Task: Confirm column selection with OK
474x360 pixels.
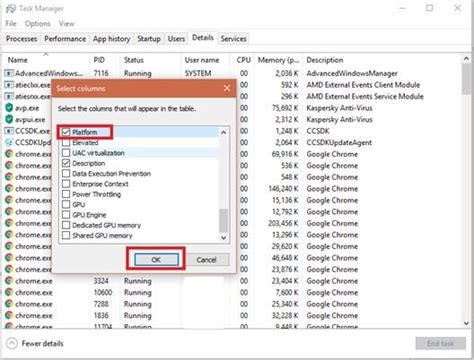Action: point(156,259)
